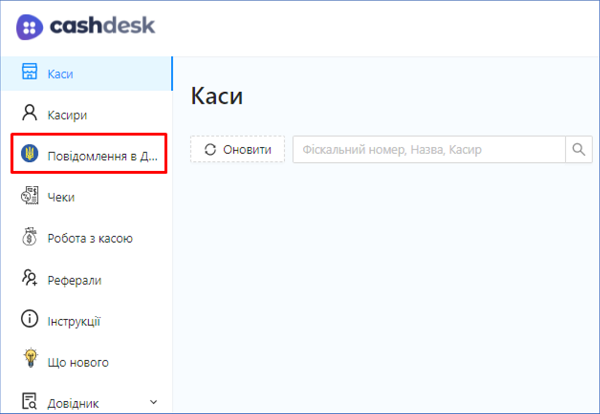600x414 pixels.
Task: Click the receipt icon beside Чеки
Action: 30,197
